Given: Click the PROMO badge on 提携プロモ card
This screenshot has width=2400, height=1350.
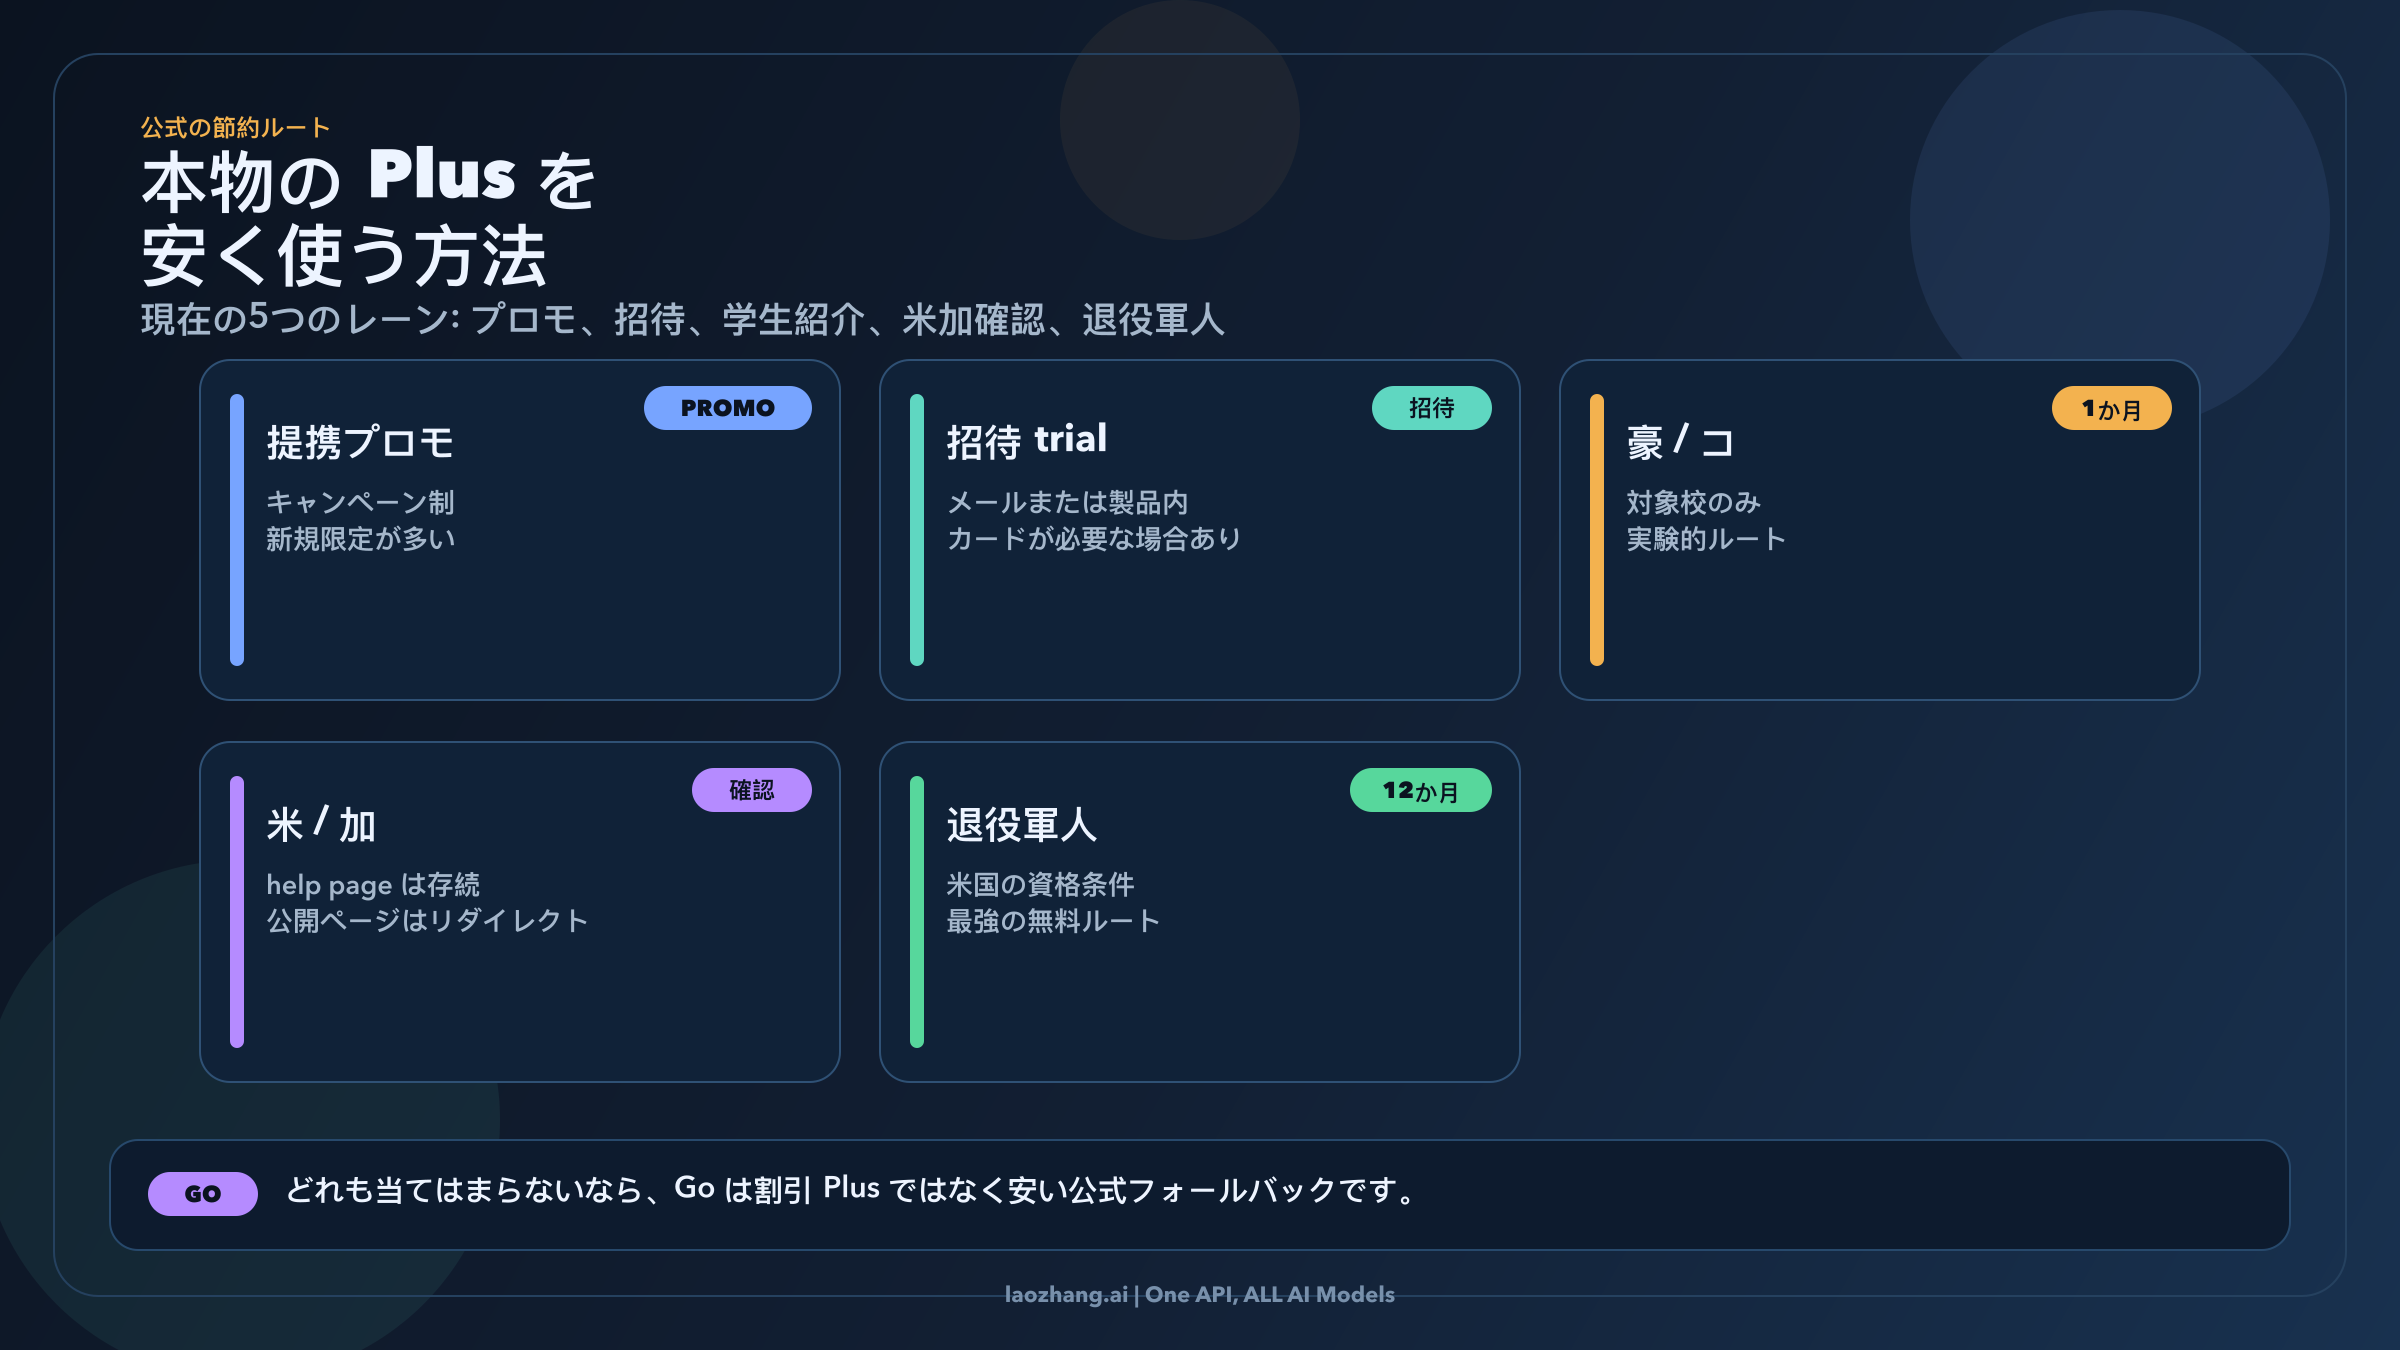Looking at the screenshot, I should [727, 407].
